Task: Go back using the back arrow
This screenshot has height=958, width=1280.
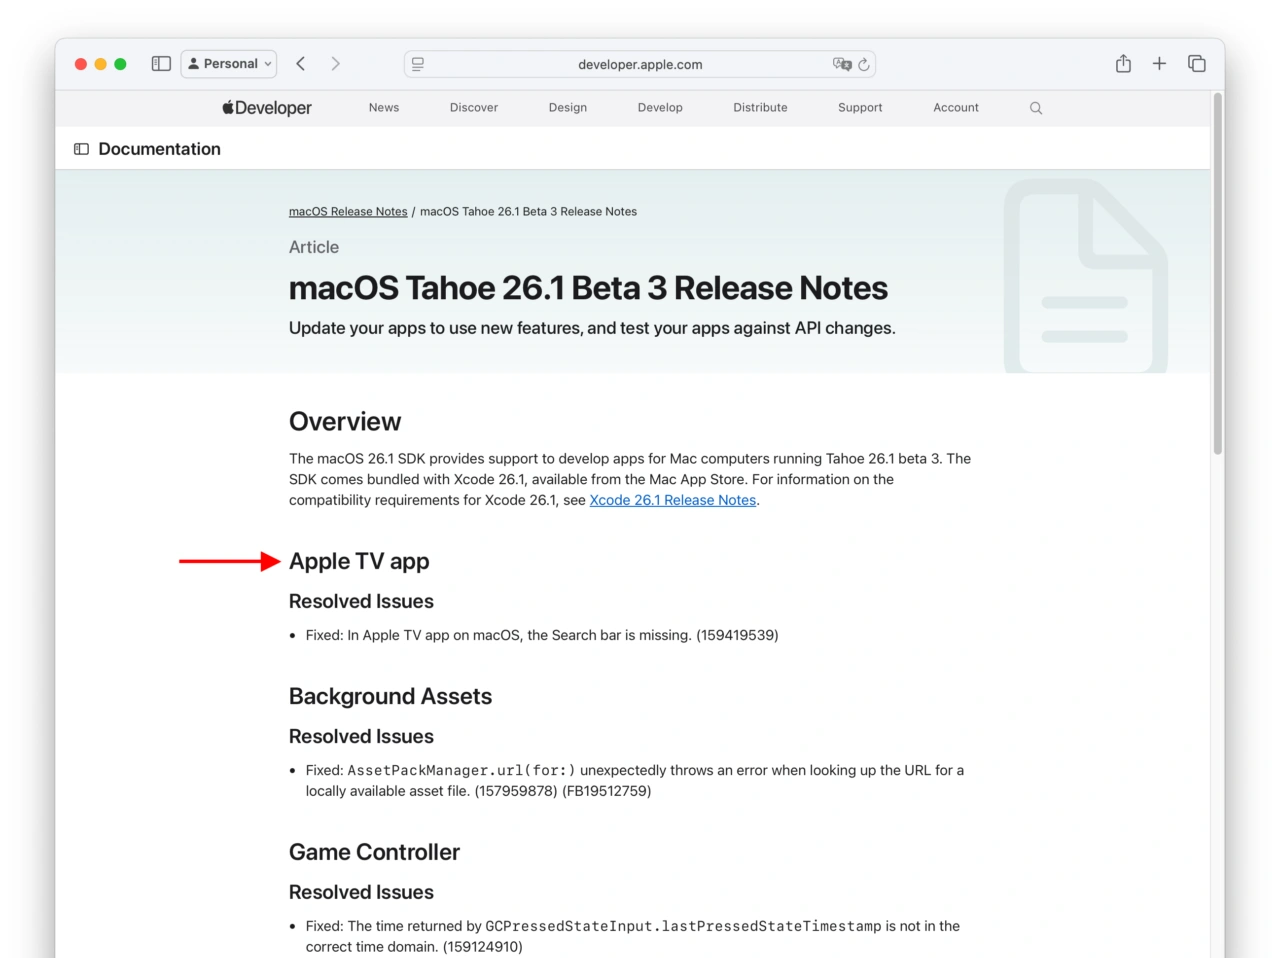Action: (x=301, y=63)
